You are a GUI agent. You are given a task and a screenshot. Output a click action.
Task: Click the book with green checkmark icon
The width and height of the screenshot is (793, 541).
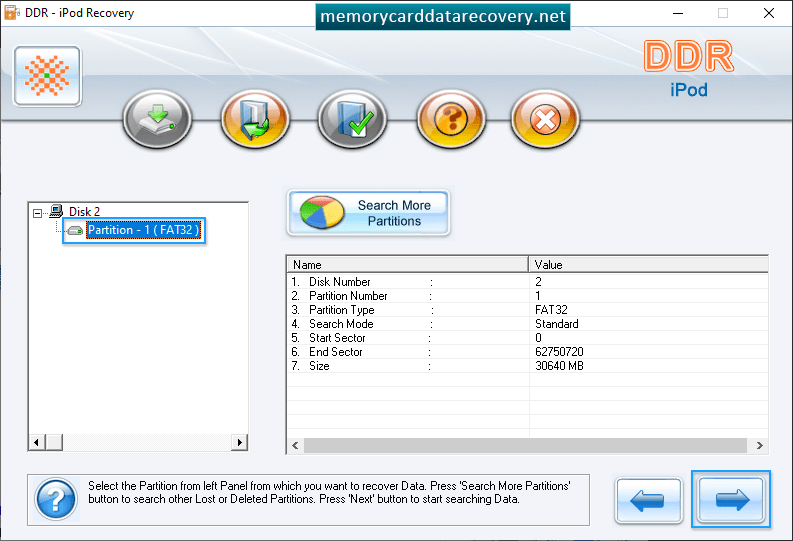coord(352,119)
